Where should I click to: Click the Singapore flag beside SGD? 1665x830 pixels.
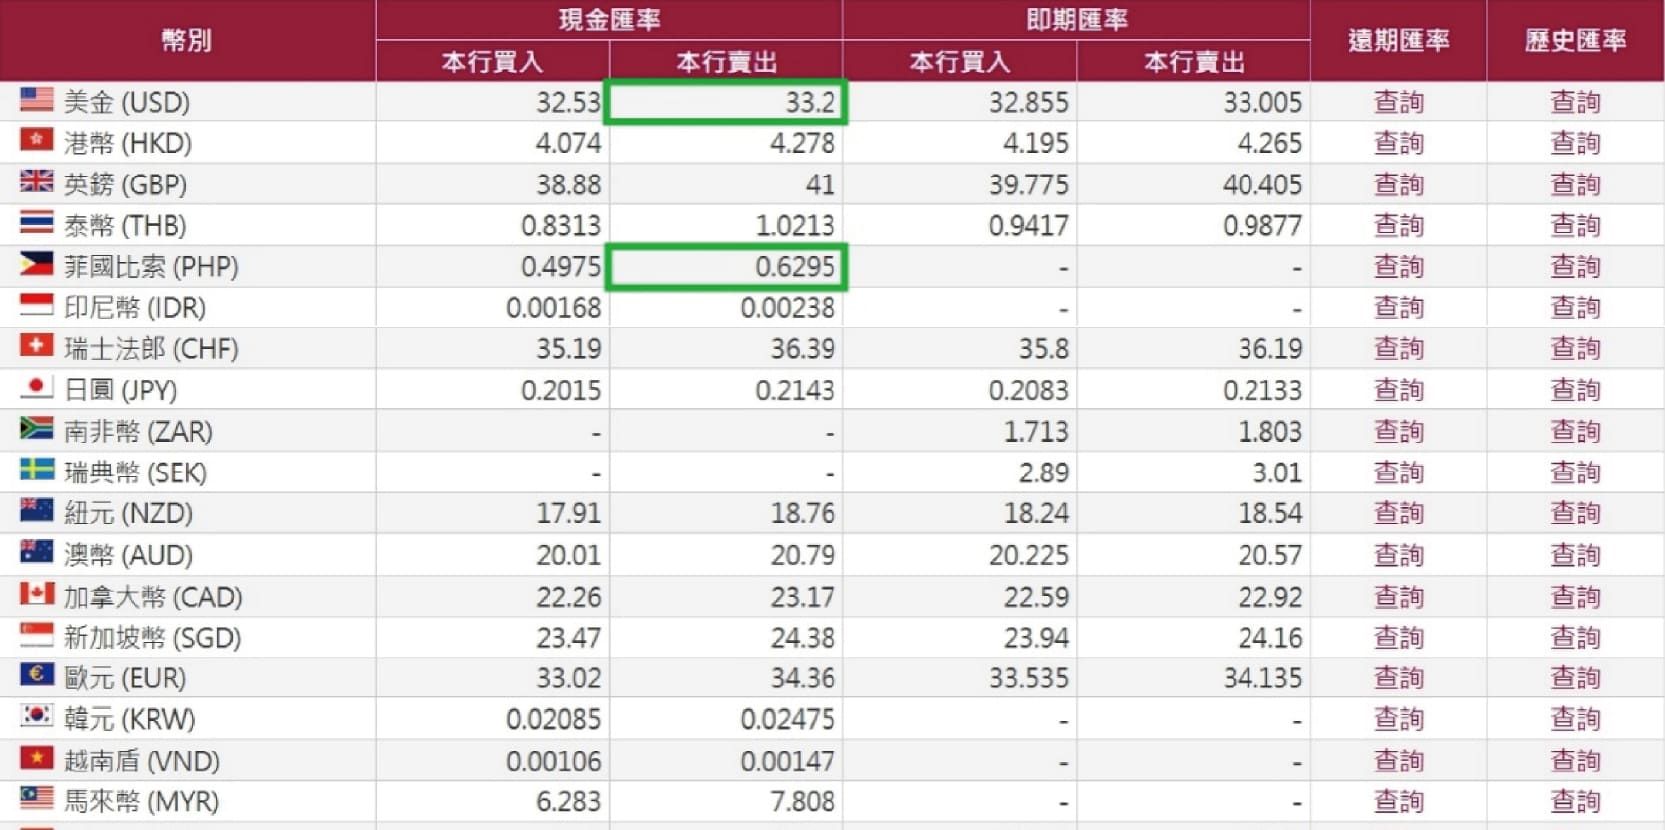pyautogui.click(x=37, y=635)
